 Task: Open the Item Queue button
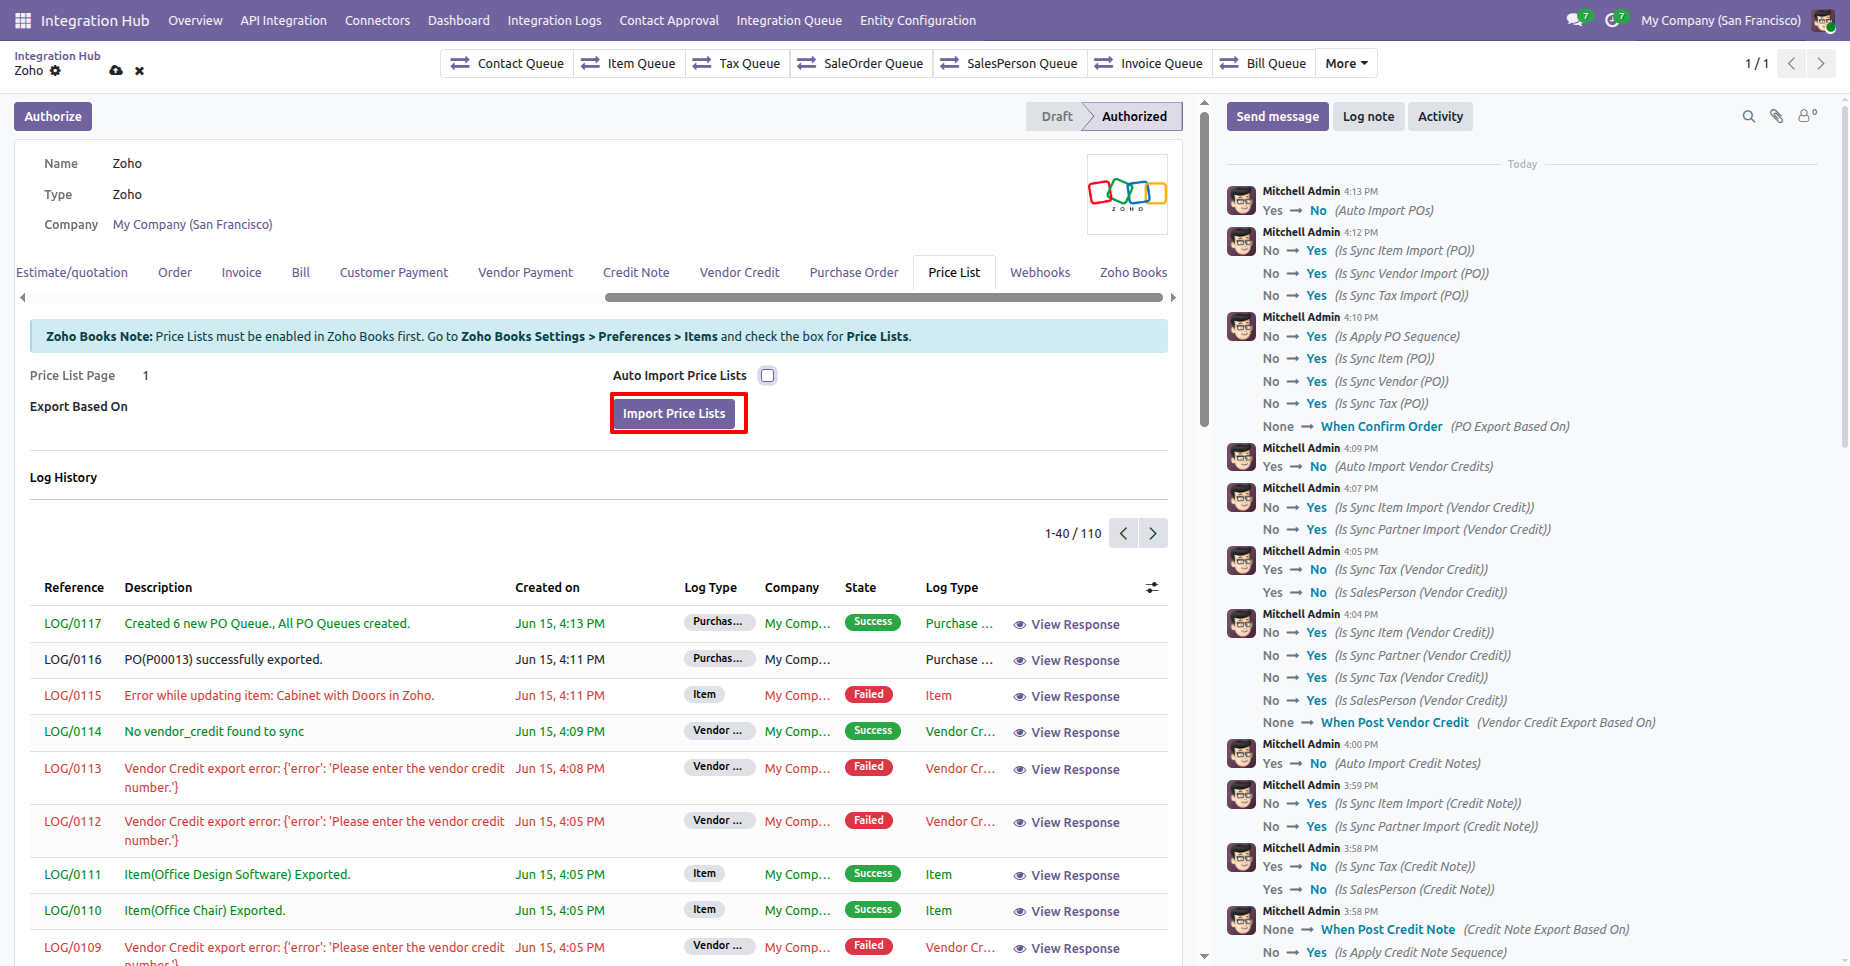coord(629,63)
